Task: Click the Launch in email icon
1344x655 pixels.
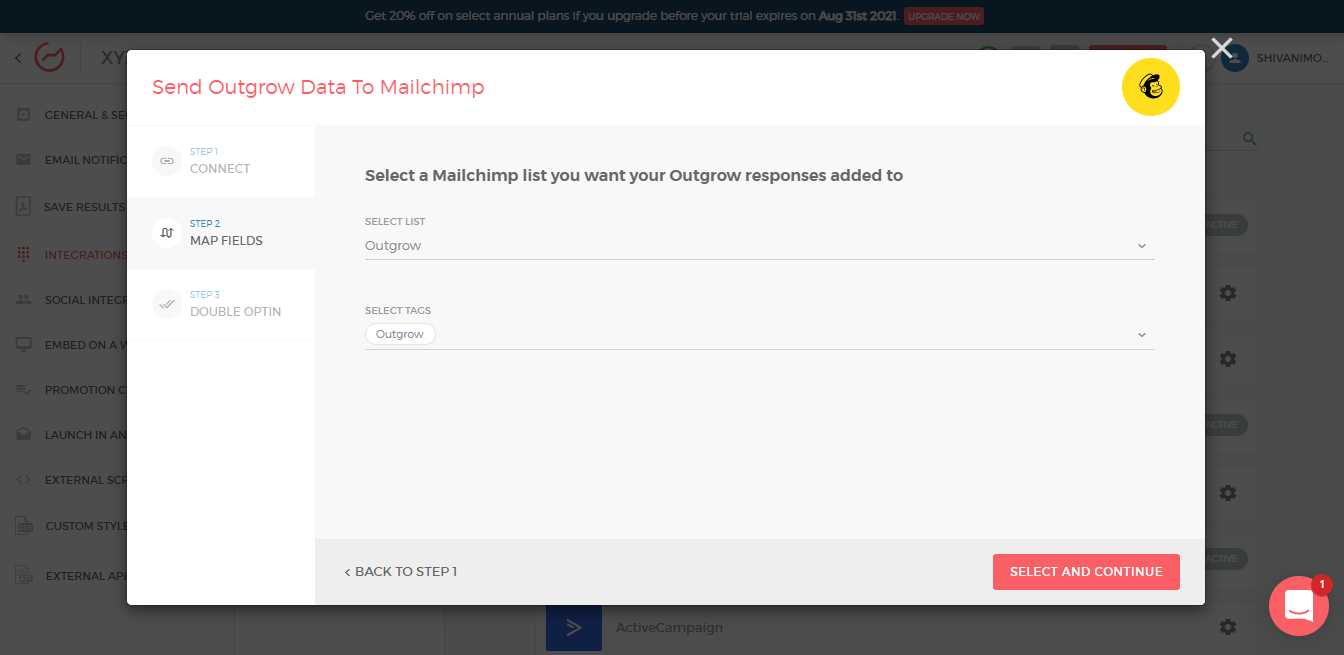Action: point(24,435)
